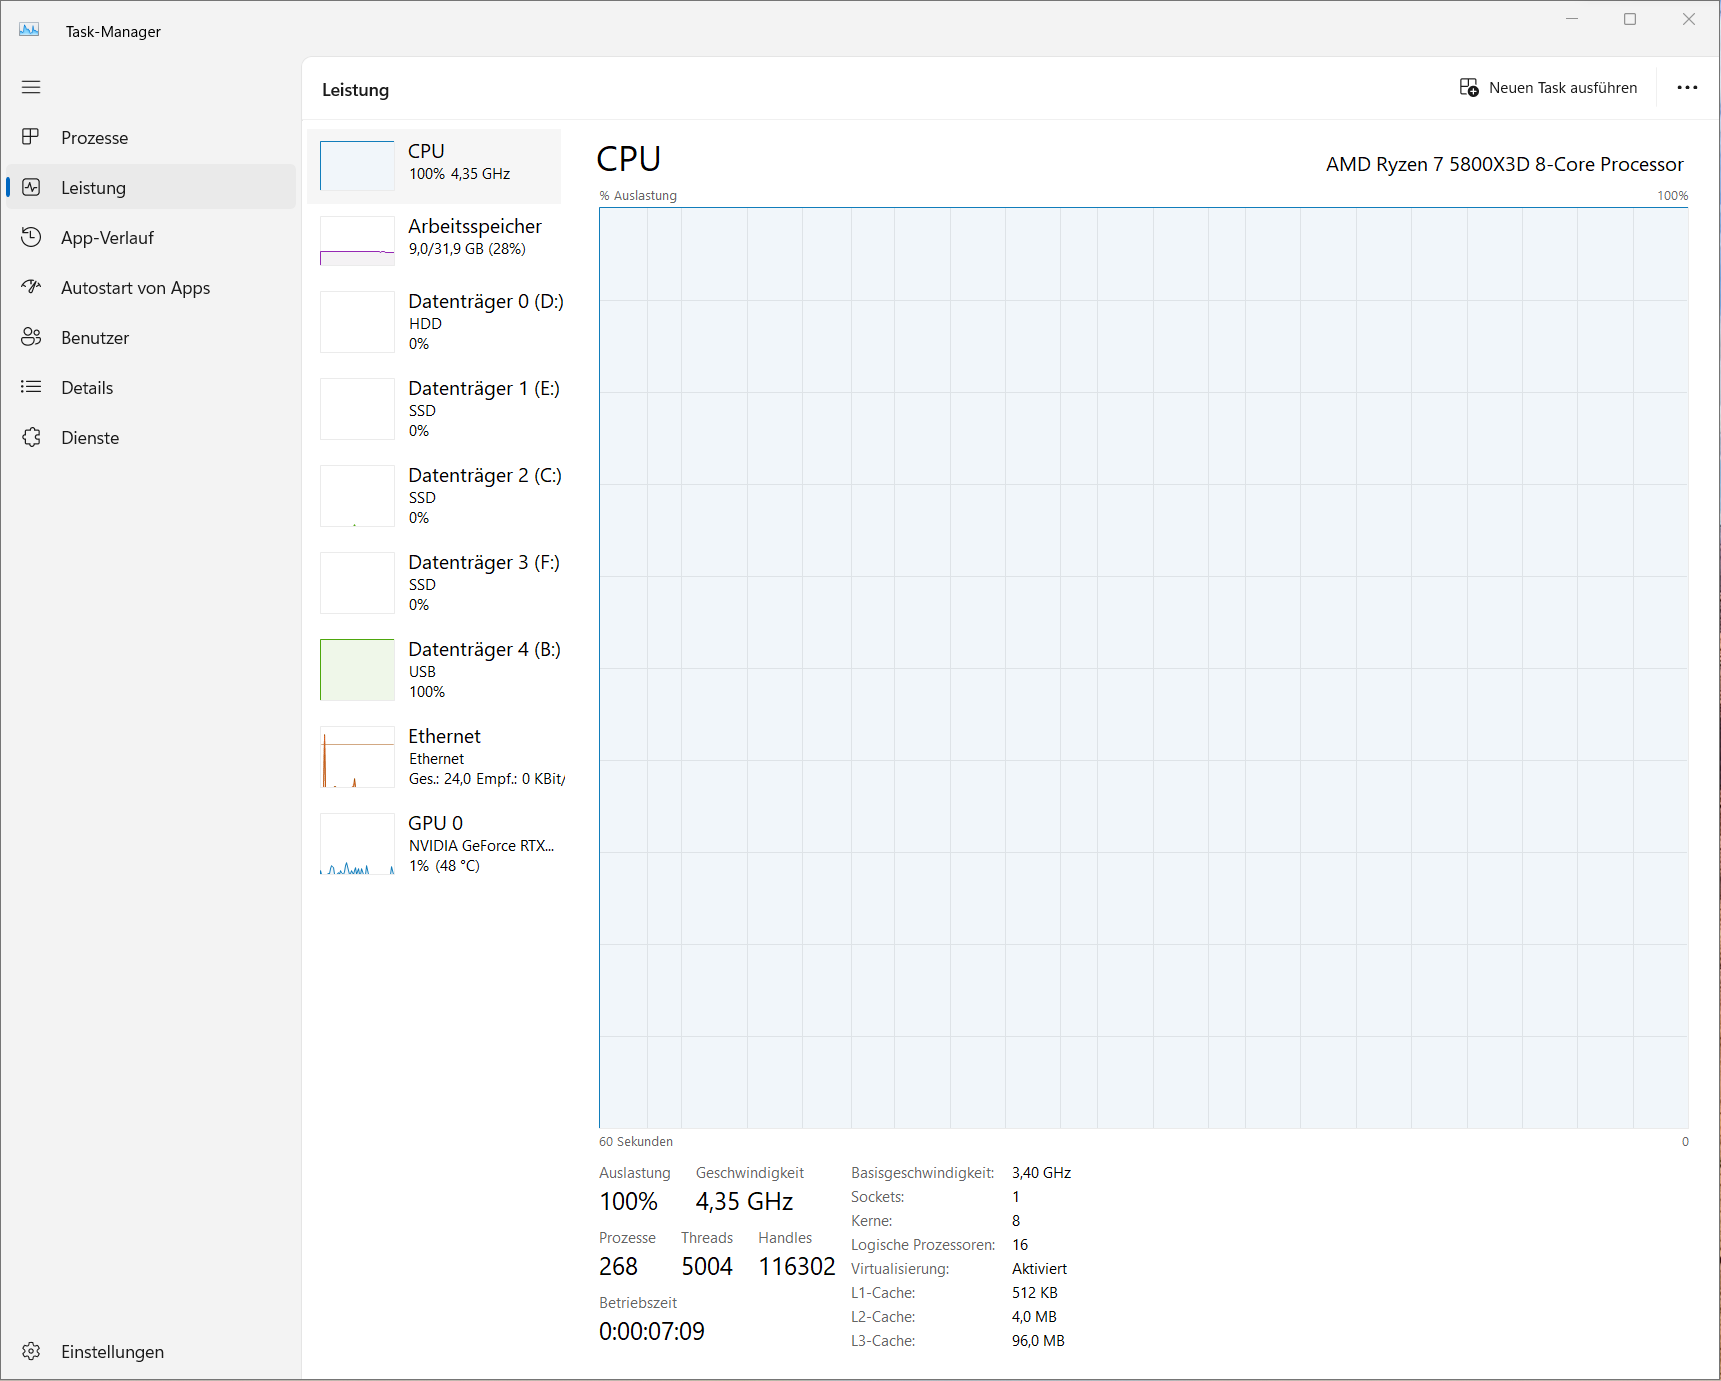The height and width of the screenshot is (1381, 1721).
Task: Click the '268' Prozesse value
Action: [618, 1266]
